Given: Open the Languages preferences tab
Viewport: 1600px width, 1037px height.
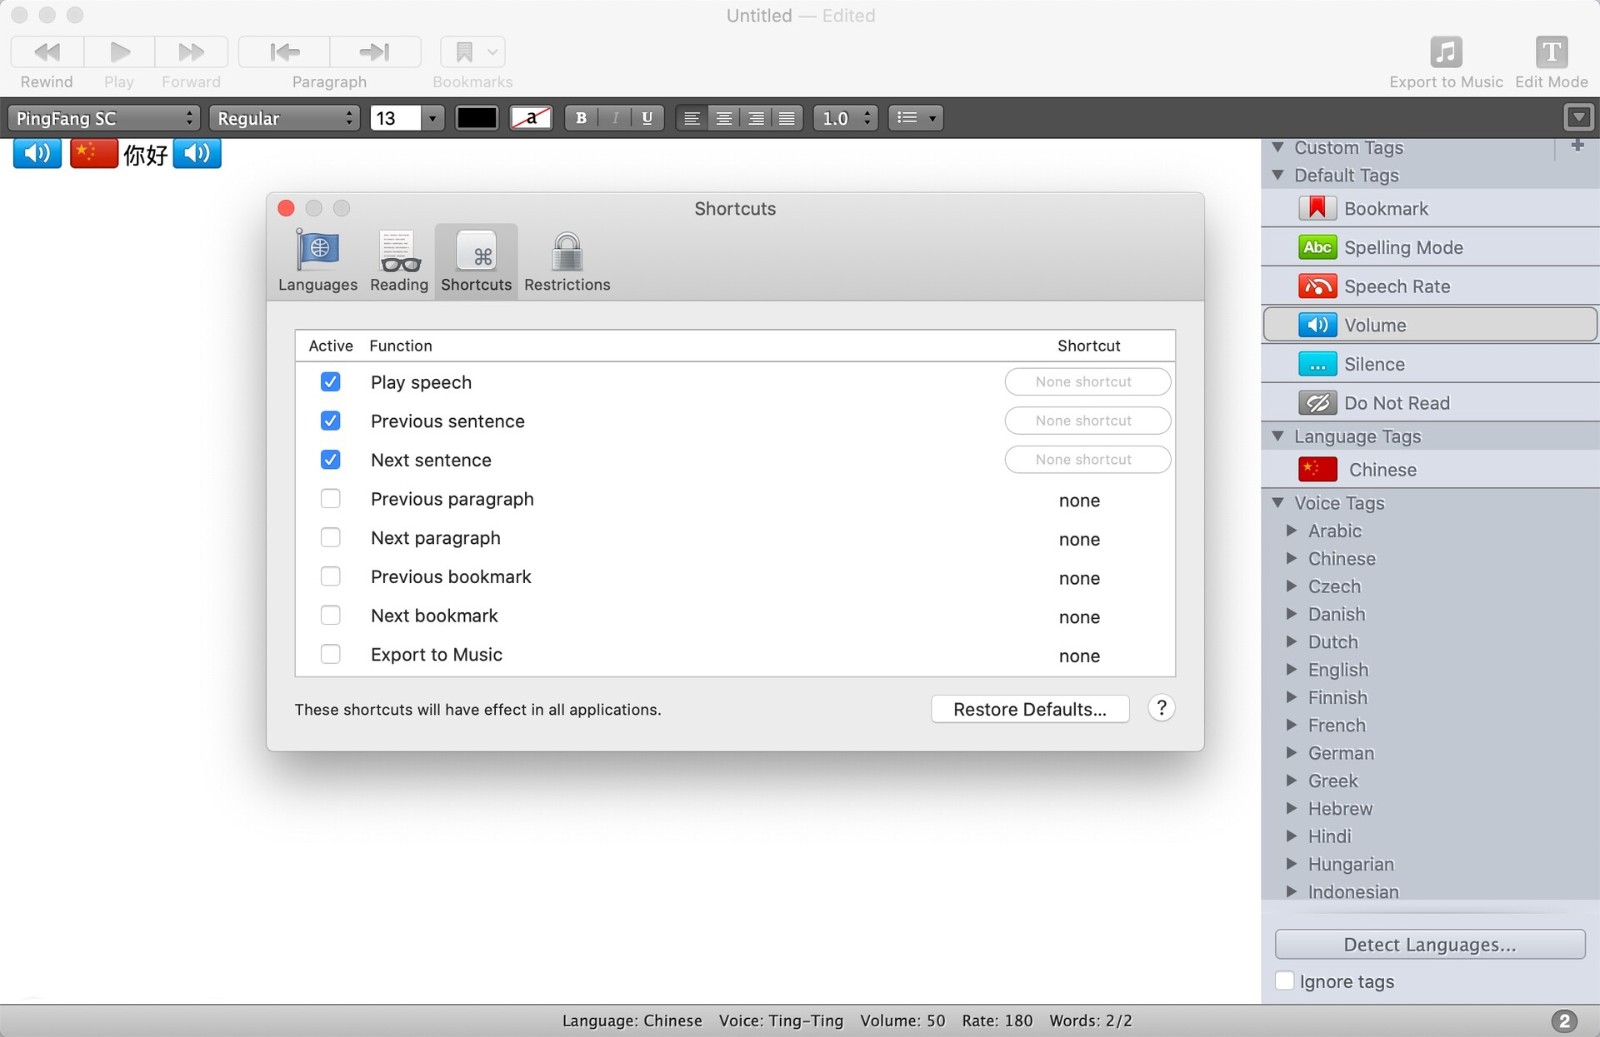Looking at the screenshot, I should click(318, 260).
